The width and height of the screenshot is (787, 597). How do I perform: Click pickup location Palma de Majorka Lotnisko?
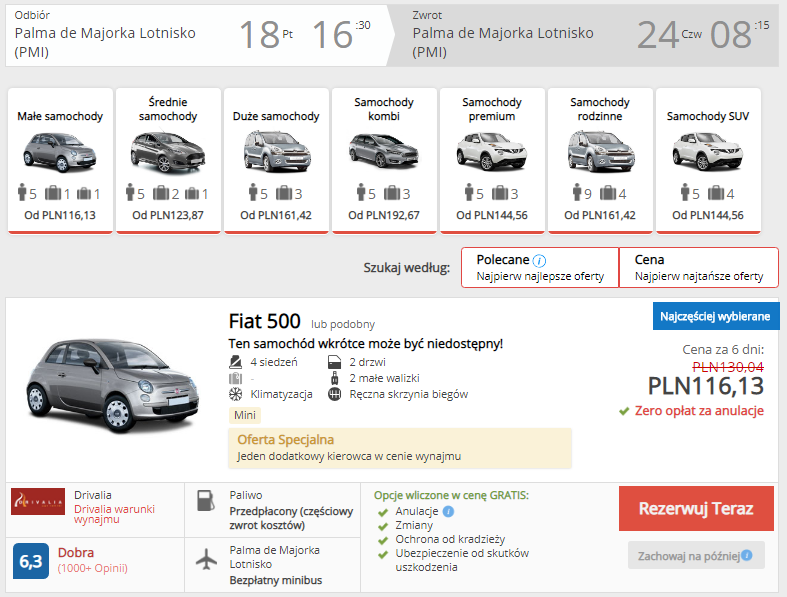[x=105, y=42]
